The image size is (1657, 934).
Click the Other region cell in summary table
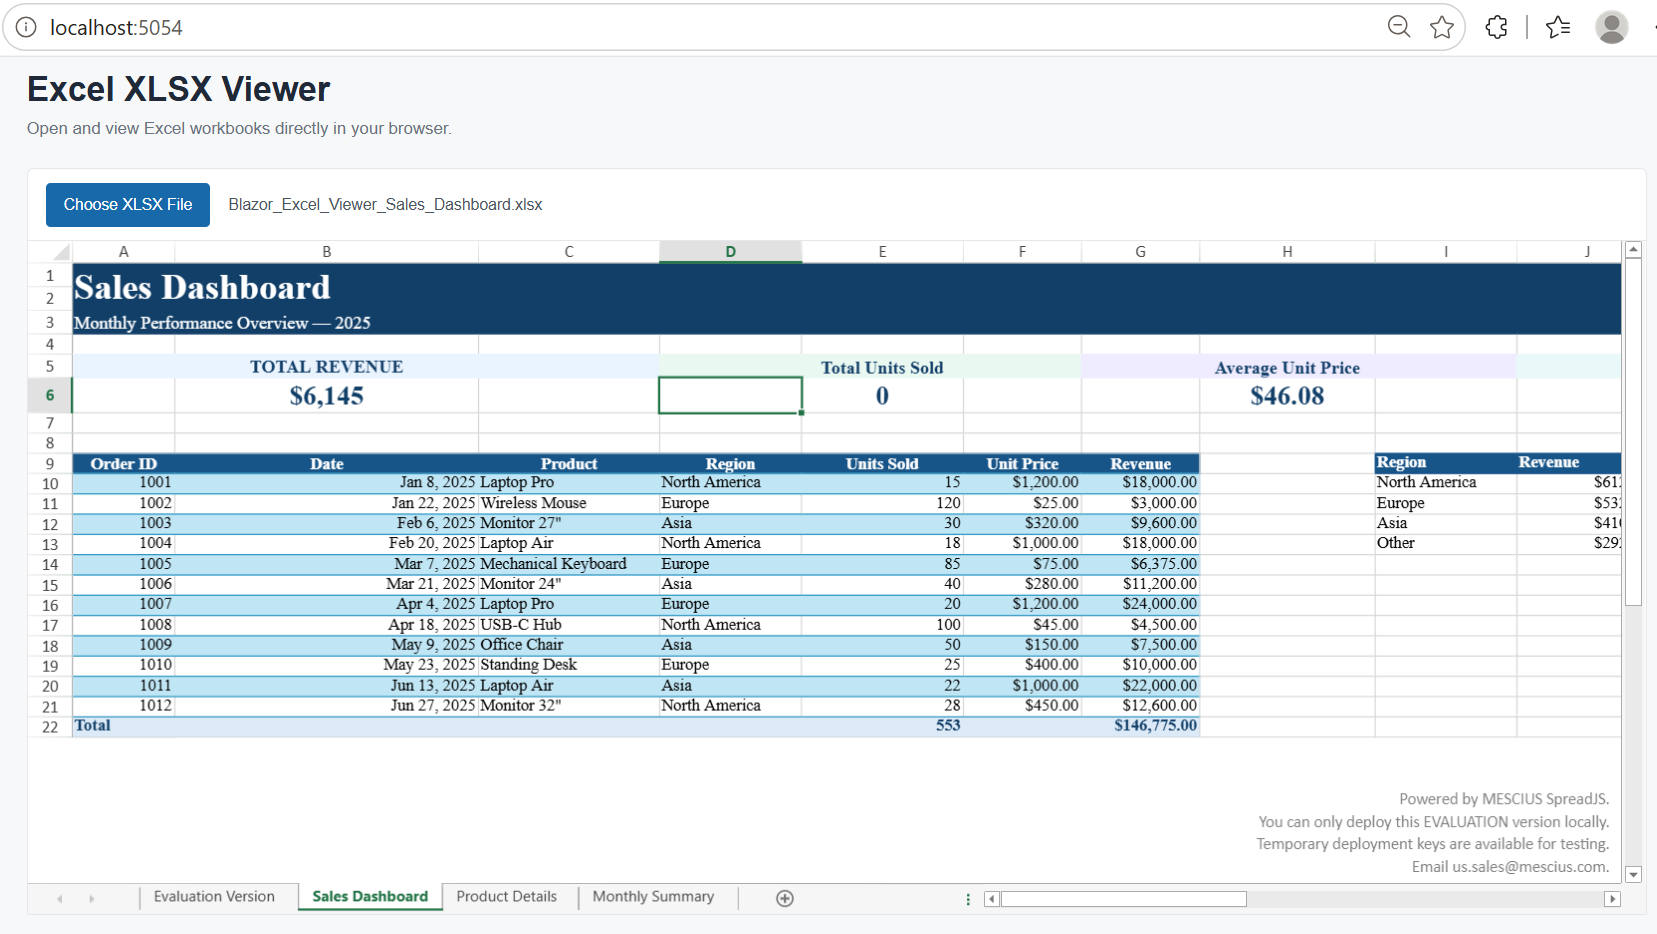1446,543
